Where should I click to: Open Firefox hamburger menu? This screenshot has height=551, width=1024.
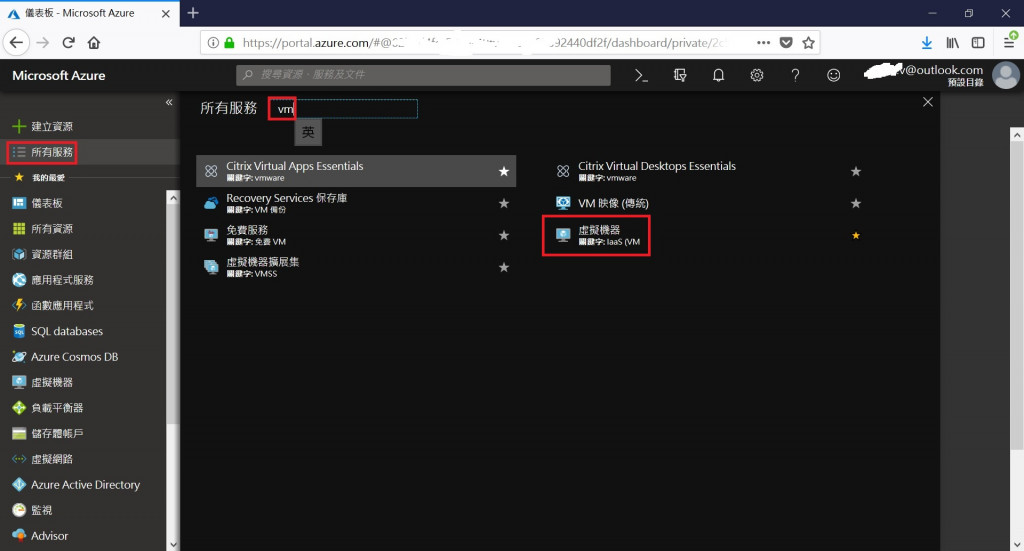tap(1009, 43)
